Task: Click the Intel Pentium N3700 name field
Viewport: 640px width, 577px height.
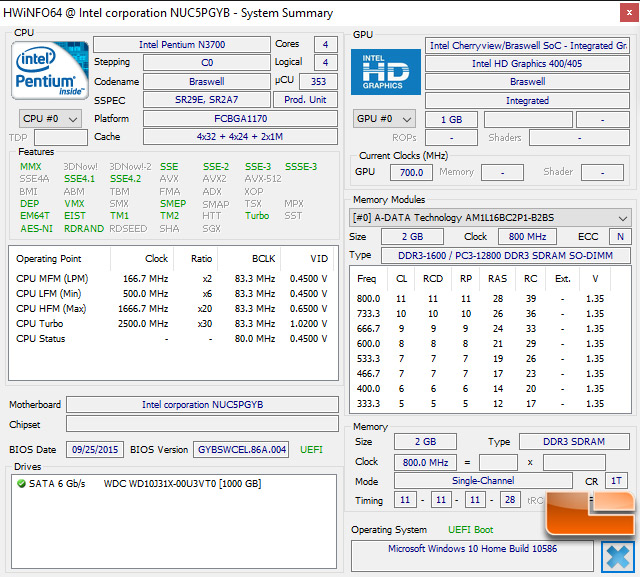Action: click(x=182, y=44)
